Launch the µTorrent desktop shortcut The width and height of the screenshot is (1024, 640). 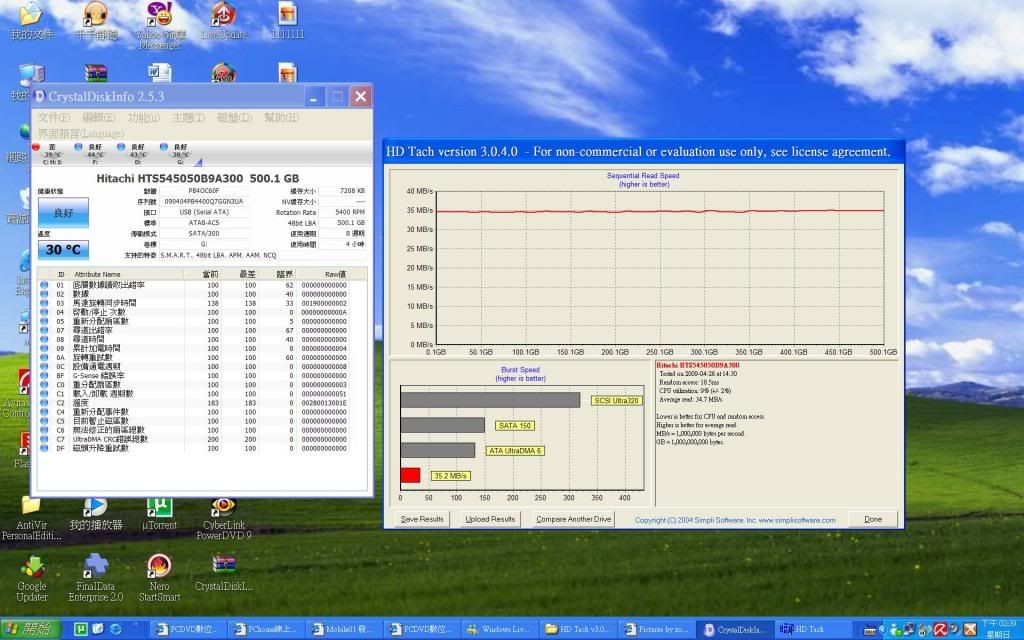tap(159, 514)
